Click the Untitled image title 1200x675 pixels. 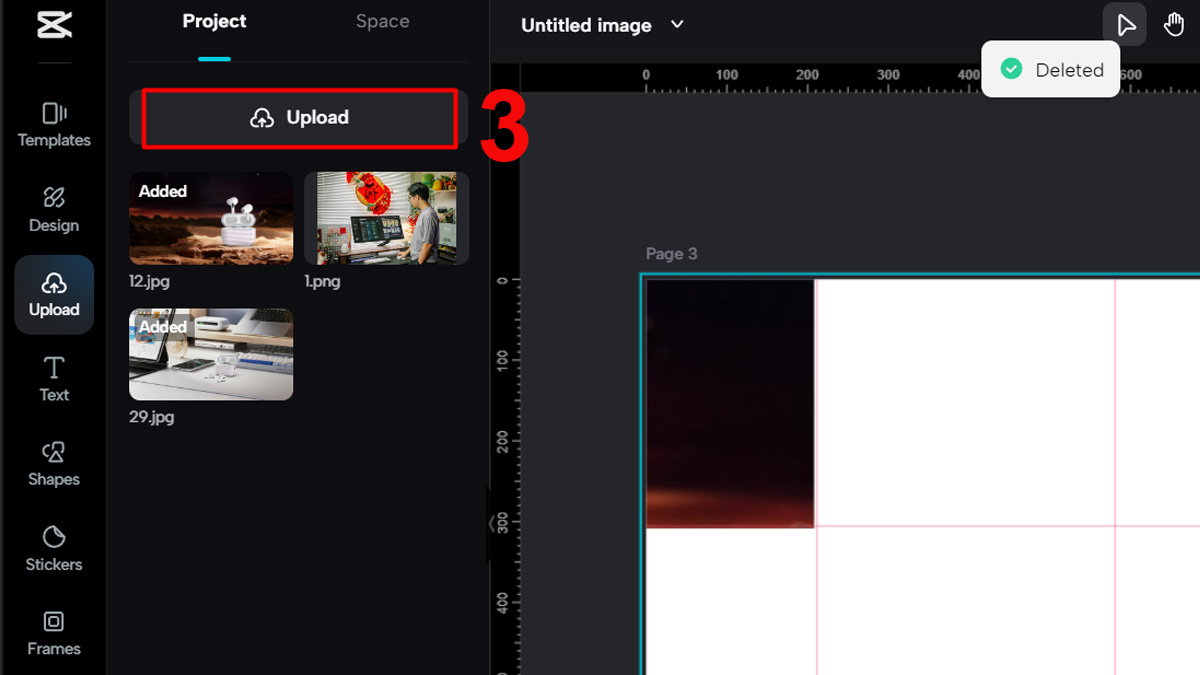tap(586, 25)
